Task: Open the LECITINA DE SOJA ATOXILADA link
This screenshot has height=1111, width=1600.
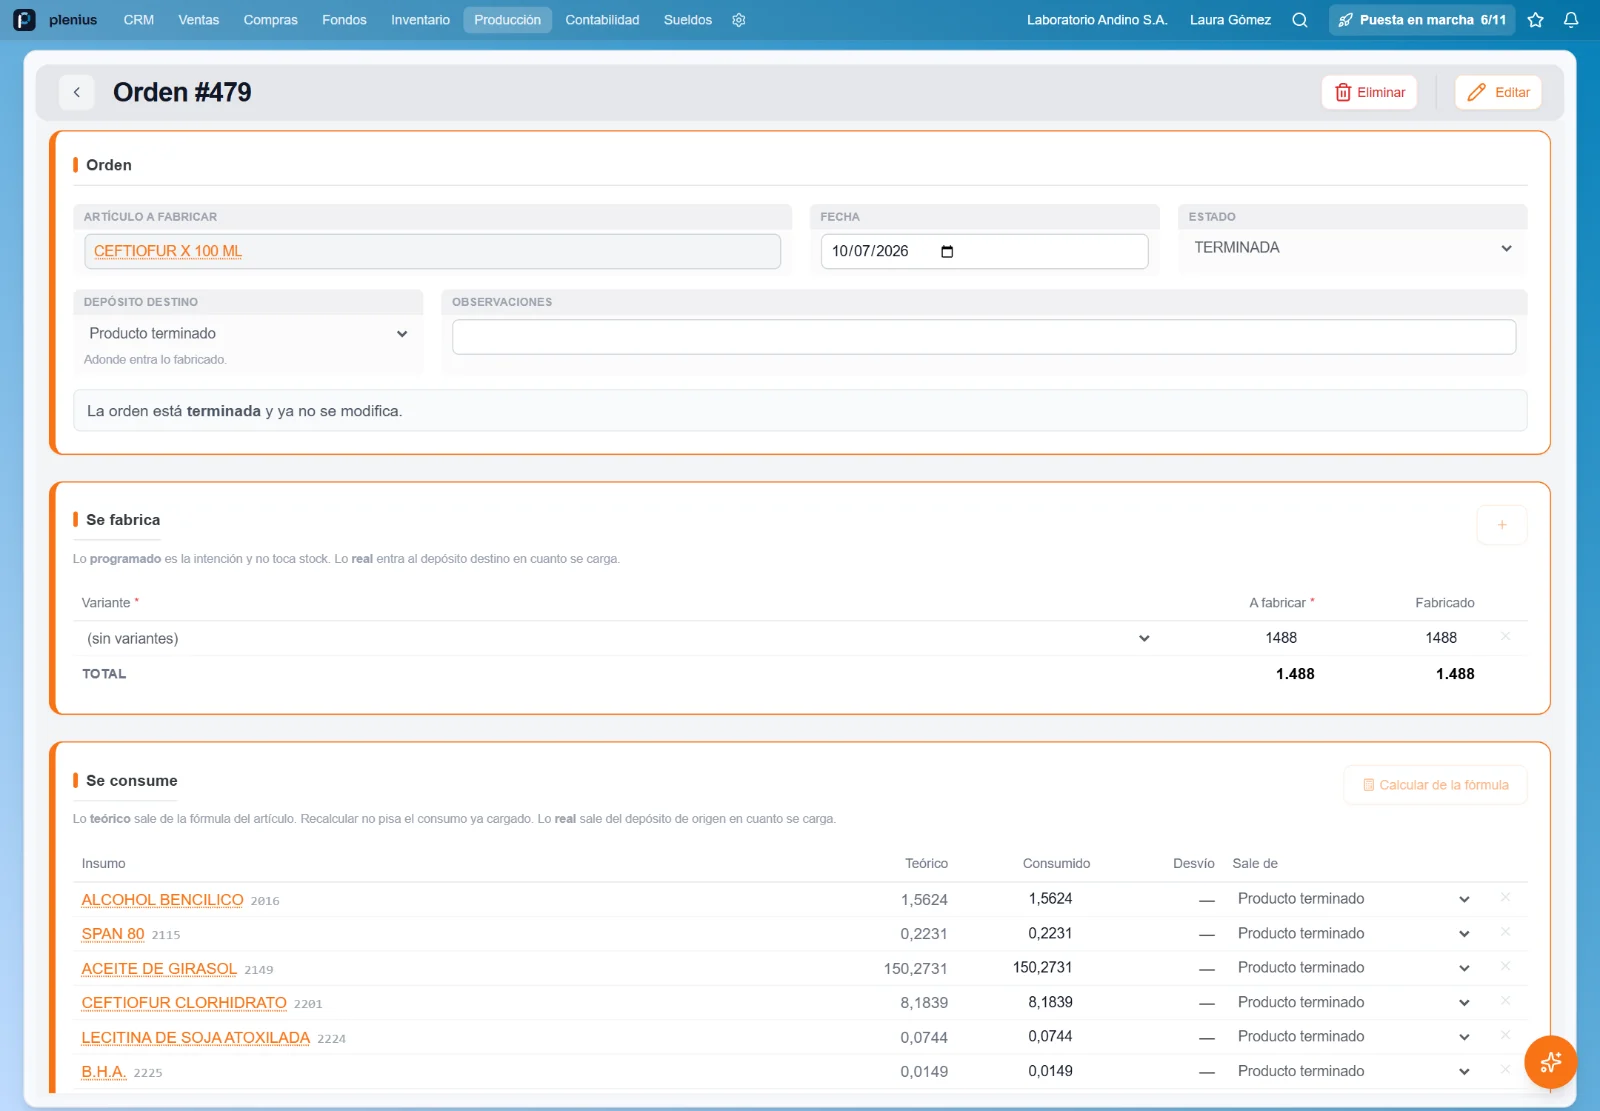Action: (196, 1038)
